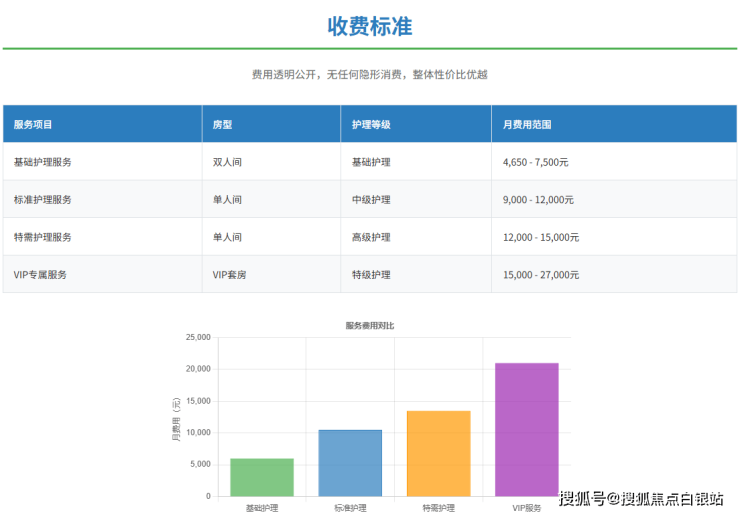The image size is (740, 515).
Task: Click the 15,000 - 27,000元 price cell
Action: point(541,274)
